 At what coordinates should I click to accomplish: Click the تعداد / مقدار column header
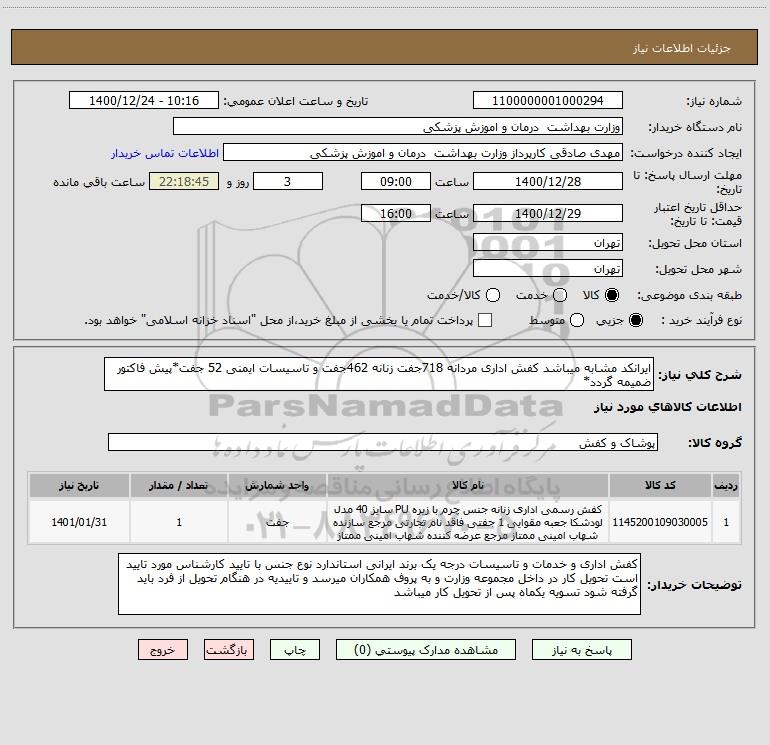(179, 485)
